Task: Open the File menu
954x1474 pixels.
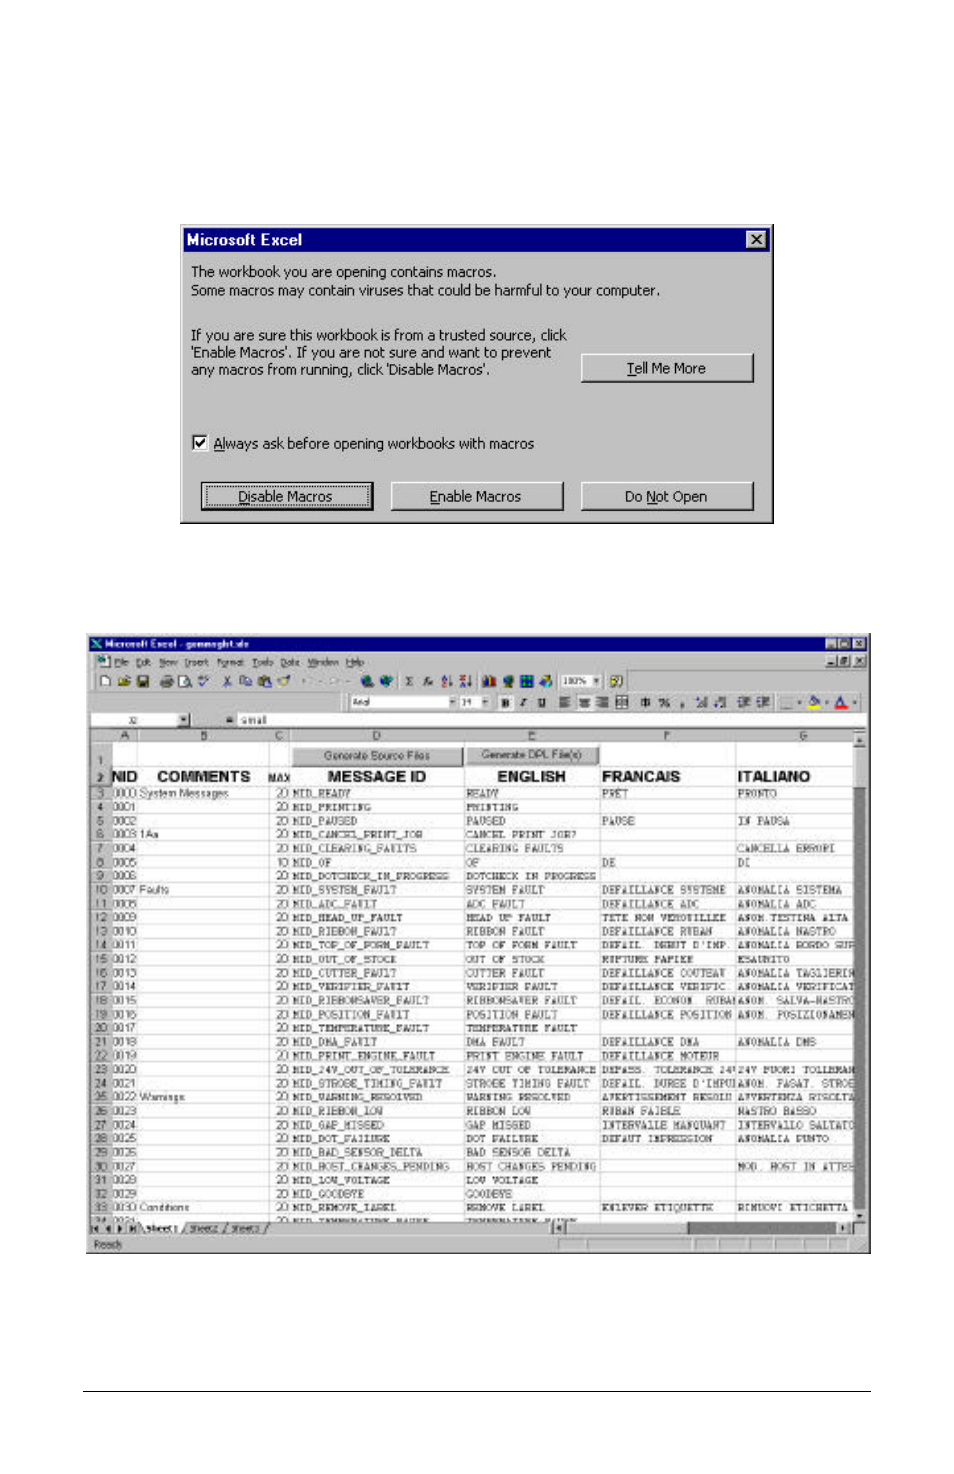Action: click(x=121, y=662)
